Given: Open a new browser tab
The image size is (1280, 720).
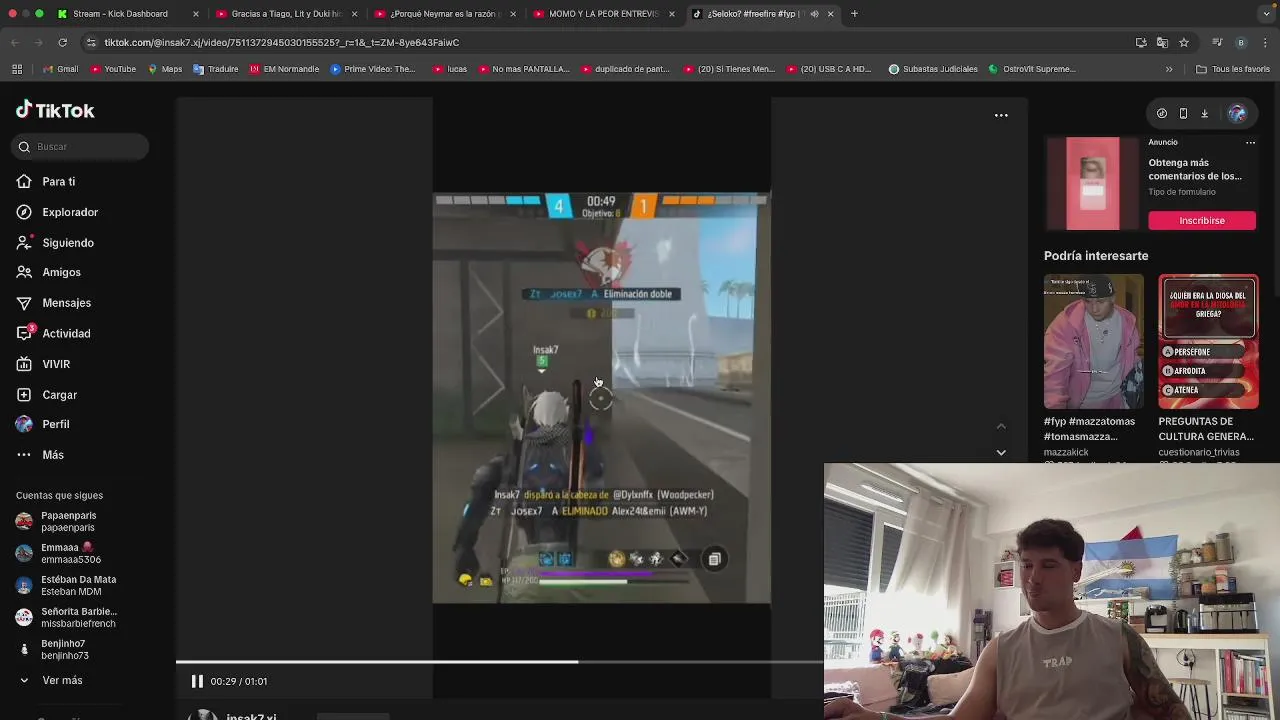Looking at the screenshot, I should (854, 14).
